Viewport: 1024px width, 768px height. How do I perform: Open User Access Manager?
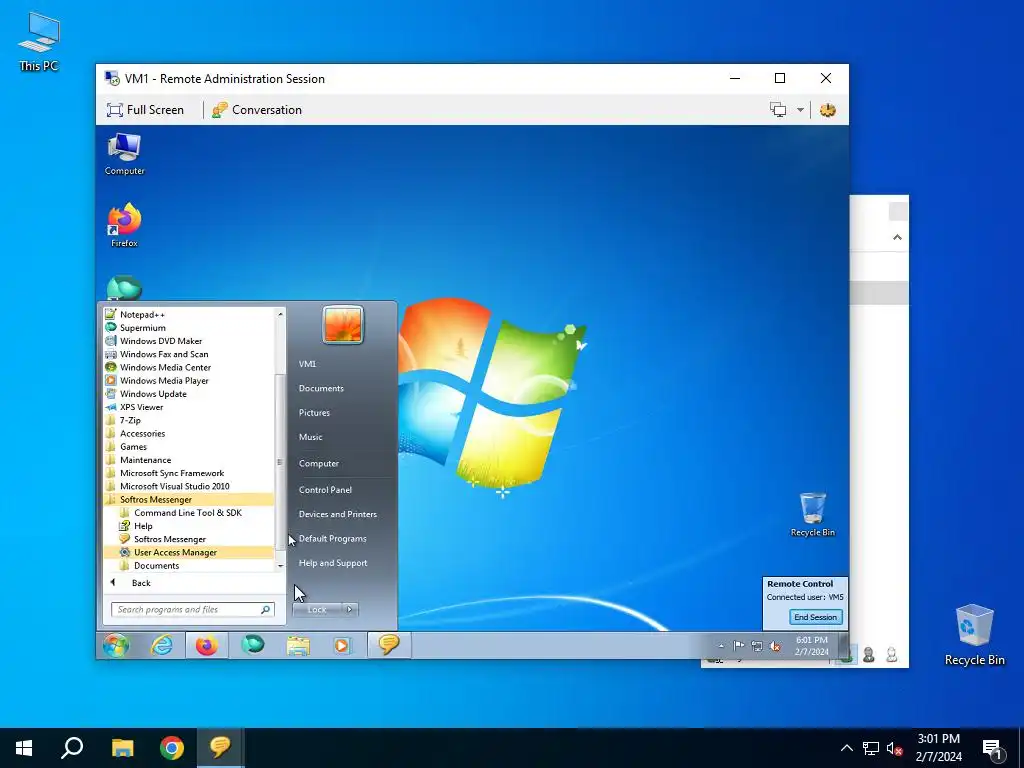tap(189, 552)
